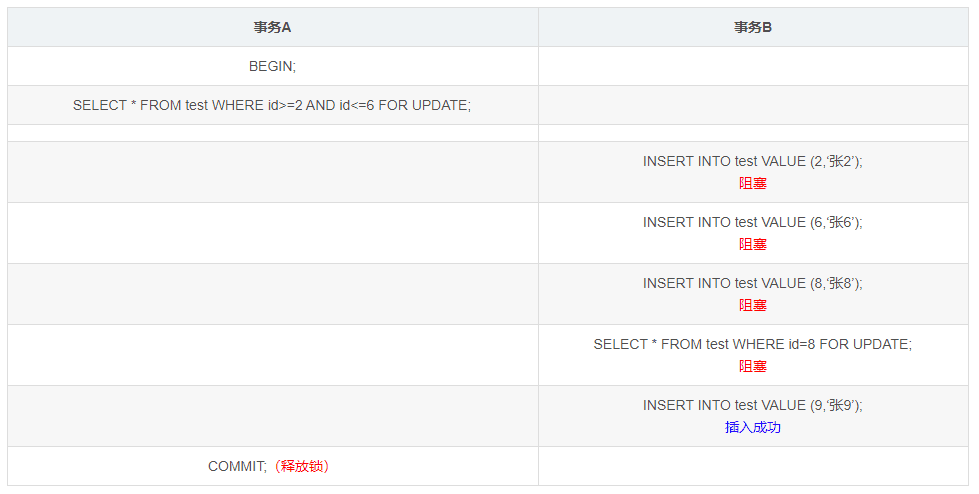Click the red 阻塞 under the id=8 select
The height and width of the screenshot is (494, 979).
click(x=753, y=367)
